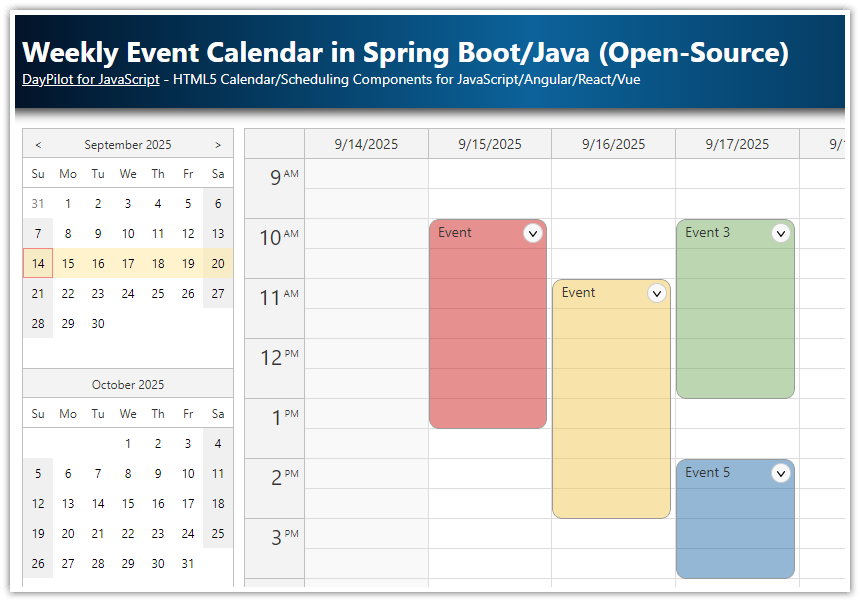The height and width of the screenshot is (602, 860).
Task: Open the red Event's dropdown chevron
Action: pos(532,232)
